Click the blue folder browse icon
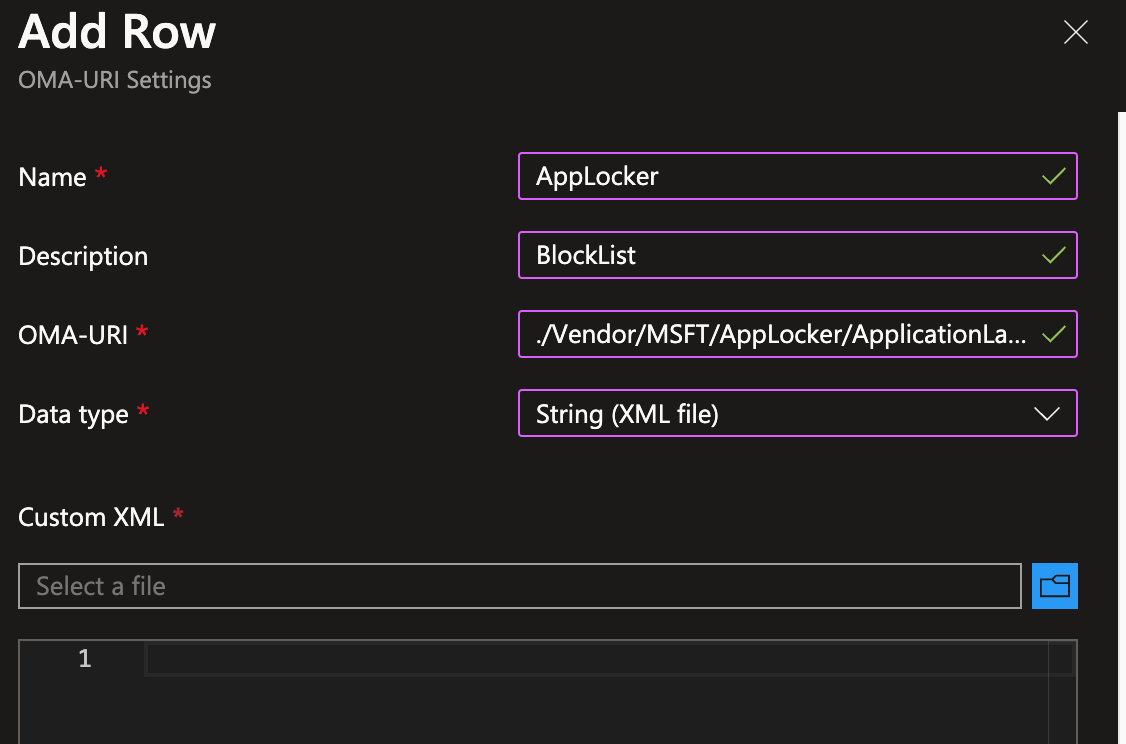 click(x=1054, y=586)
